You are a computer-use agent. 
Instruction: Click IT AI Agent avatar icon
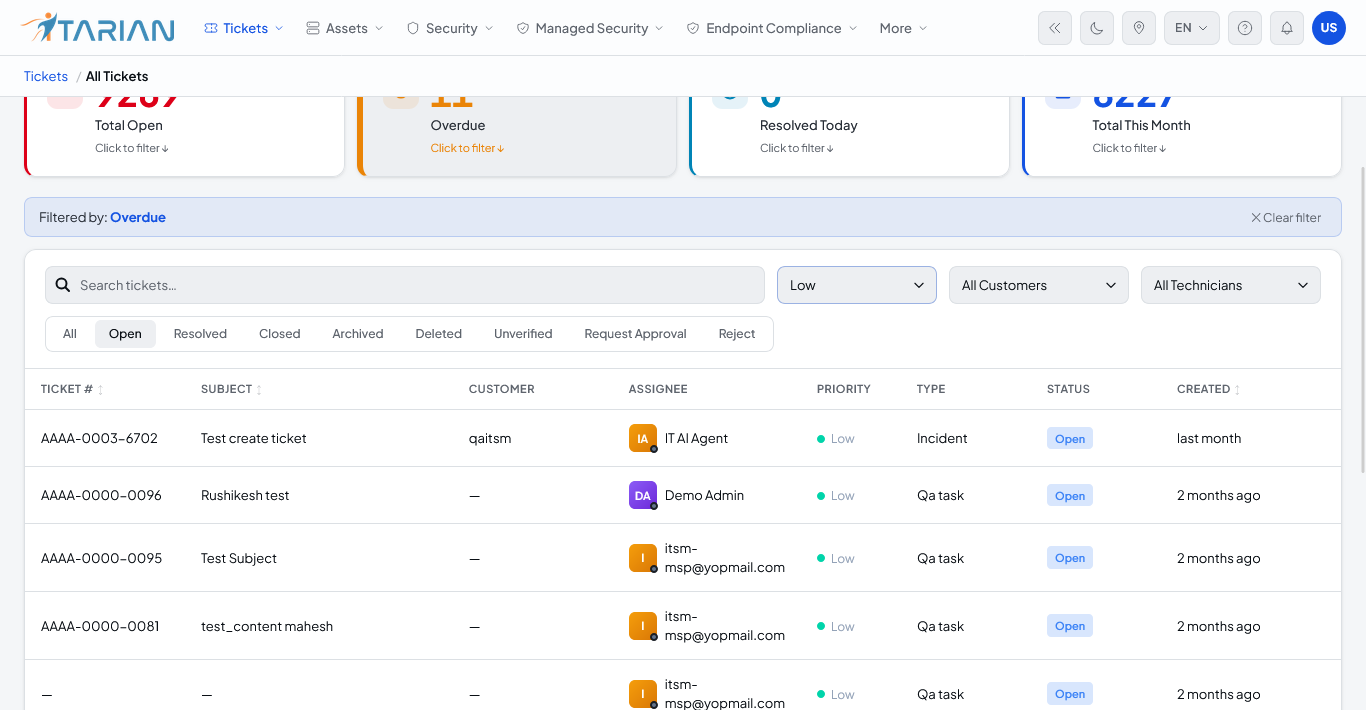coord(643,438)
